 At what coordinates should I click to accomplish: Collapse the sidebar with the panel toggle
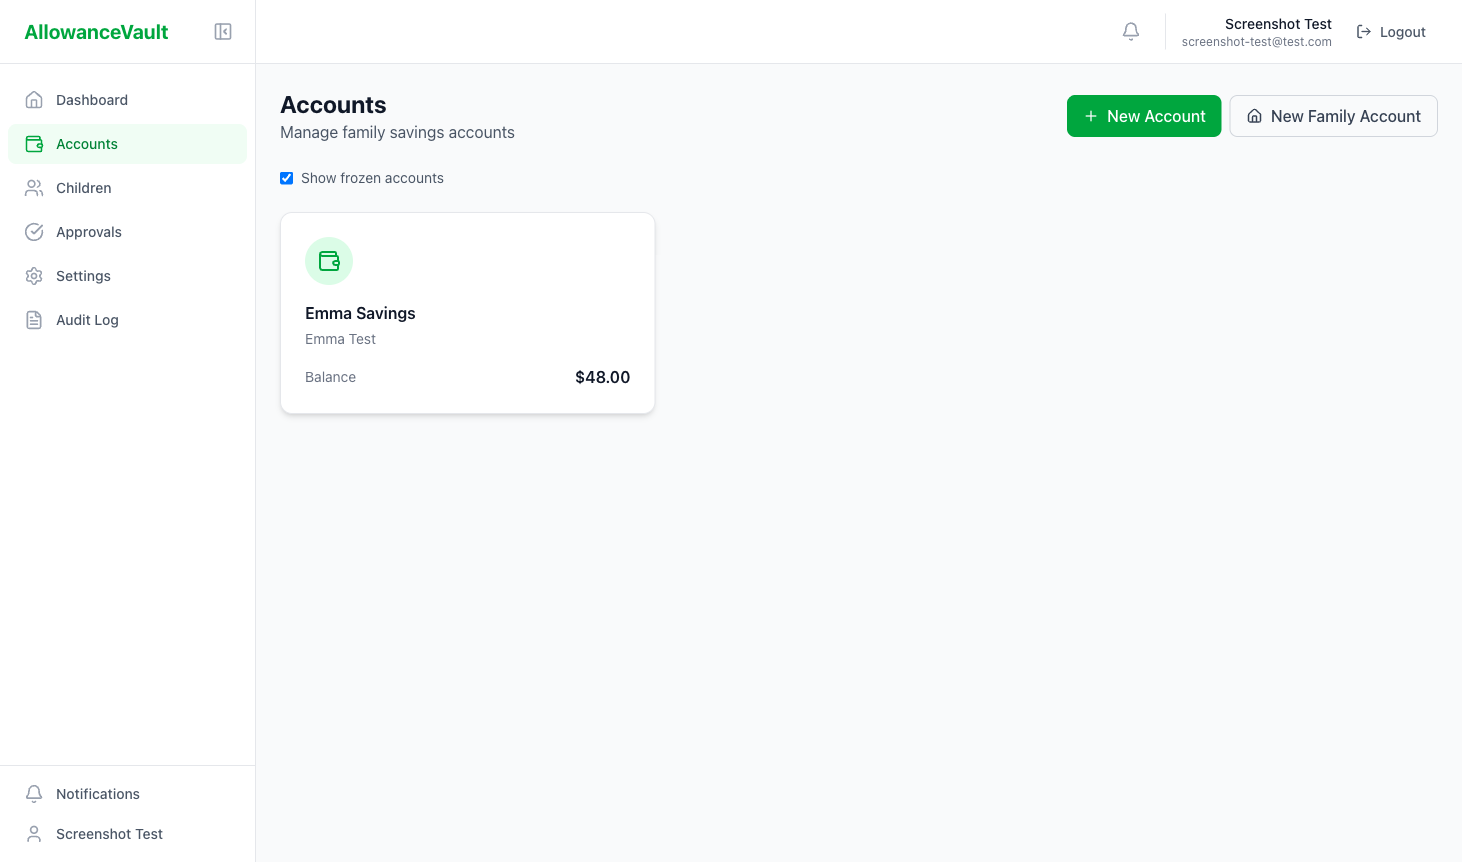click(222, 31)
